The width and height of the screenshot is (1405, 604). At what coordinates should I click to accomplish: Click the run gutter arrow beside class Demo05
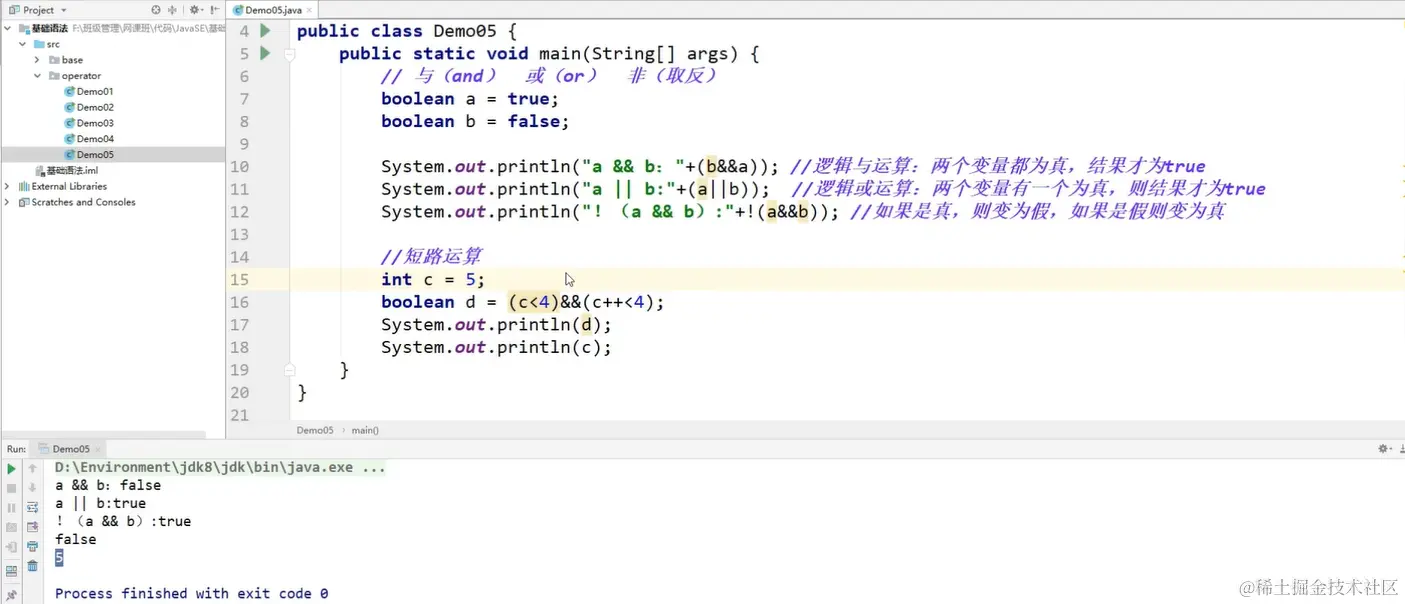tap(265, 31)
